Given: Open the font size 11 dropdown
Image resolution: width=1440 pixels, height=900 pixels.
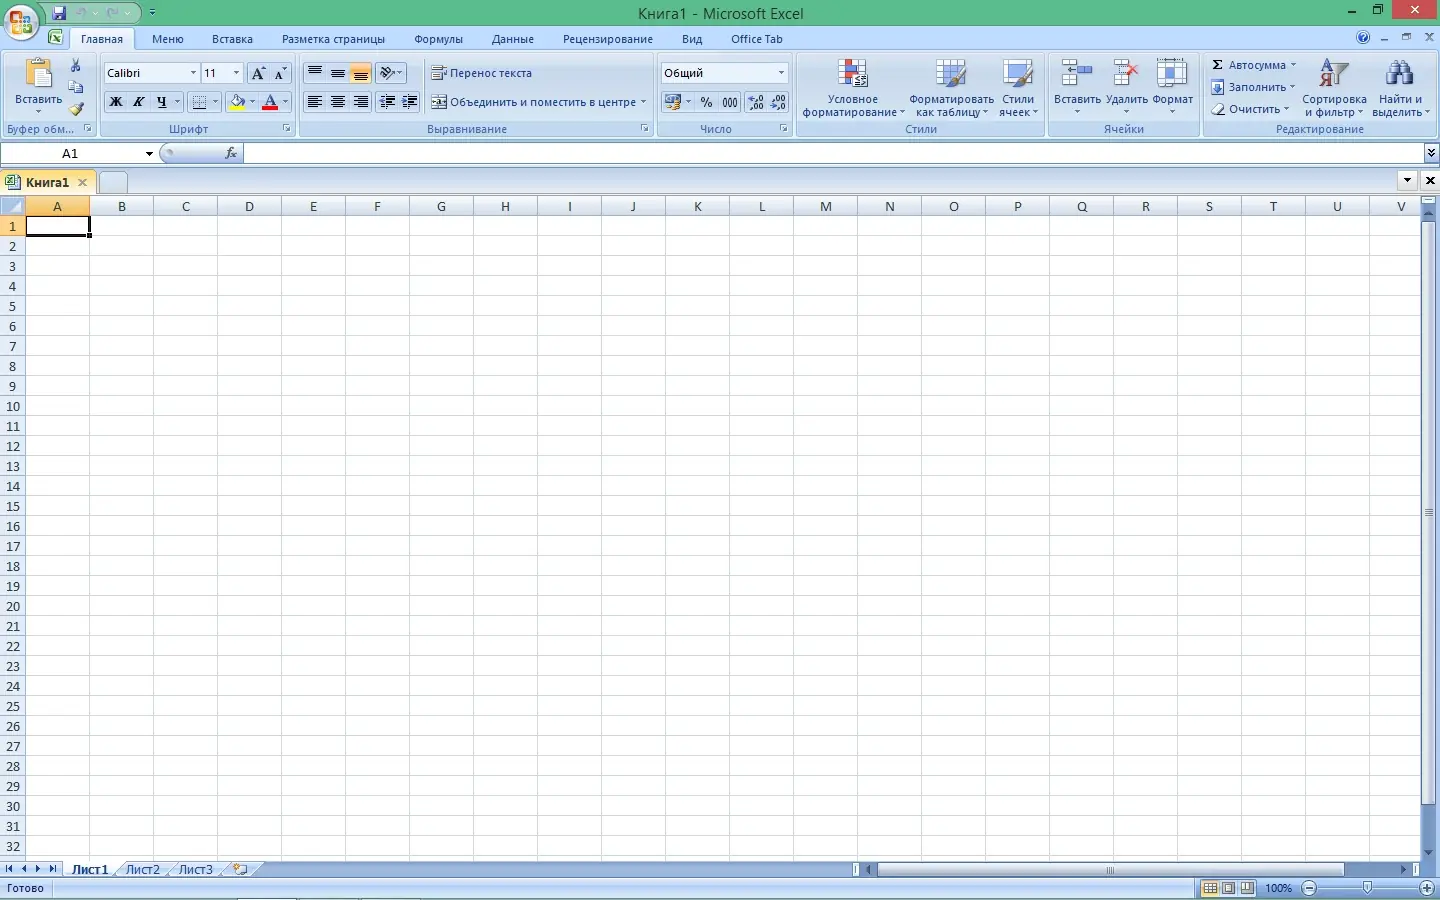Looking at the screenshot, I should (x=236, y=73).
